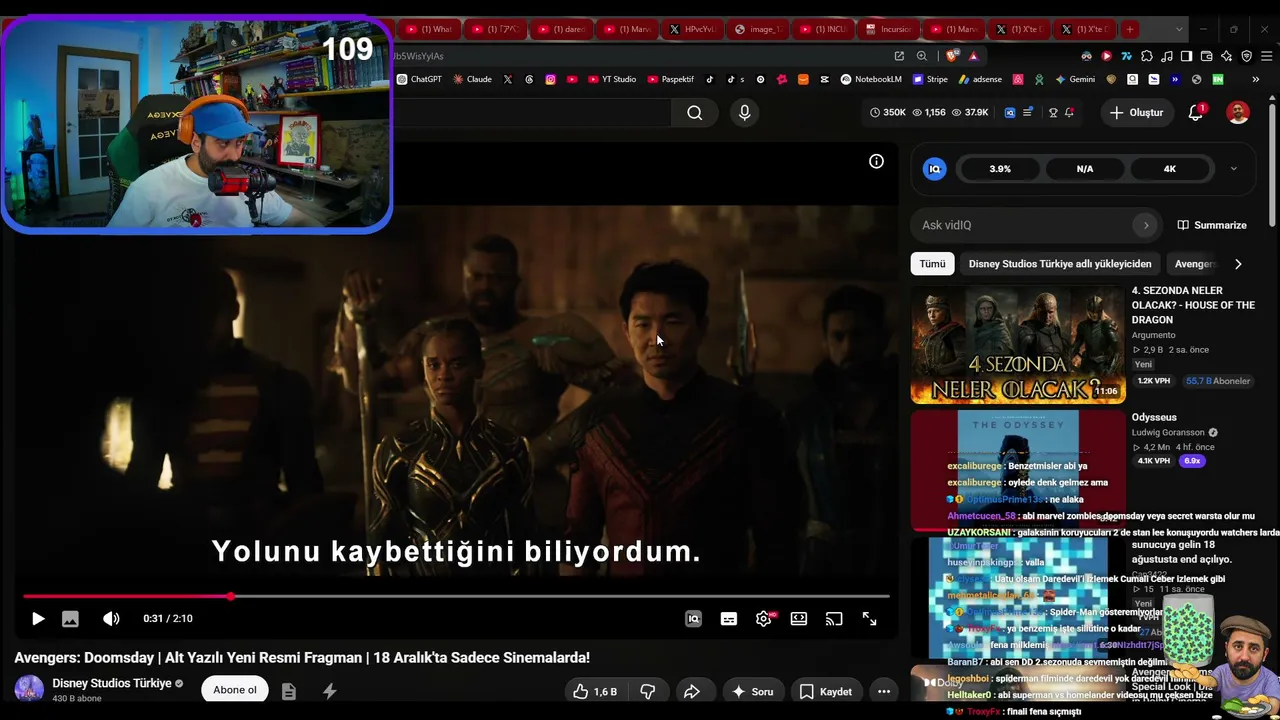Open the browser extensions puzzle icon
This screenshot has height=720, width=1280.
(x=1147, y=56)
